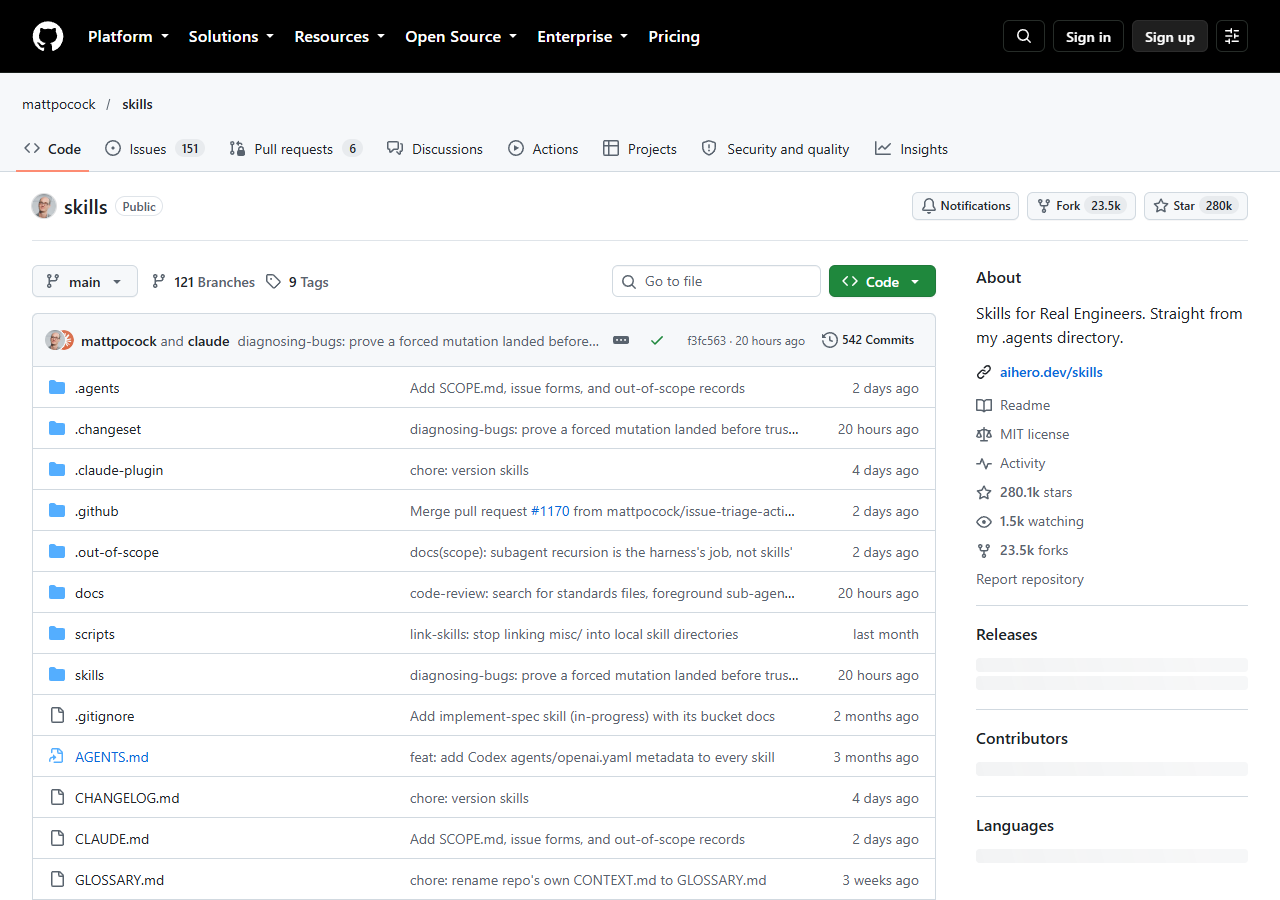The width and height of the screenshot is (1280, 900).
Task: Click the Notifications button
Action: click(x=965, y=206)
